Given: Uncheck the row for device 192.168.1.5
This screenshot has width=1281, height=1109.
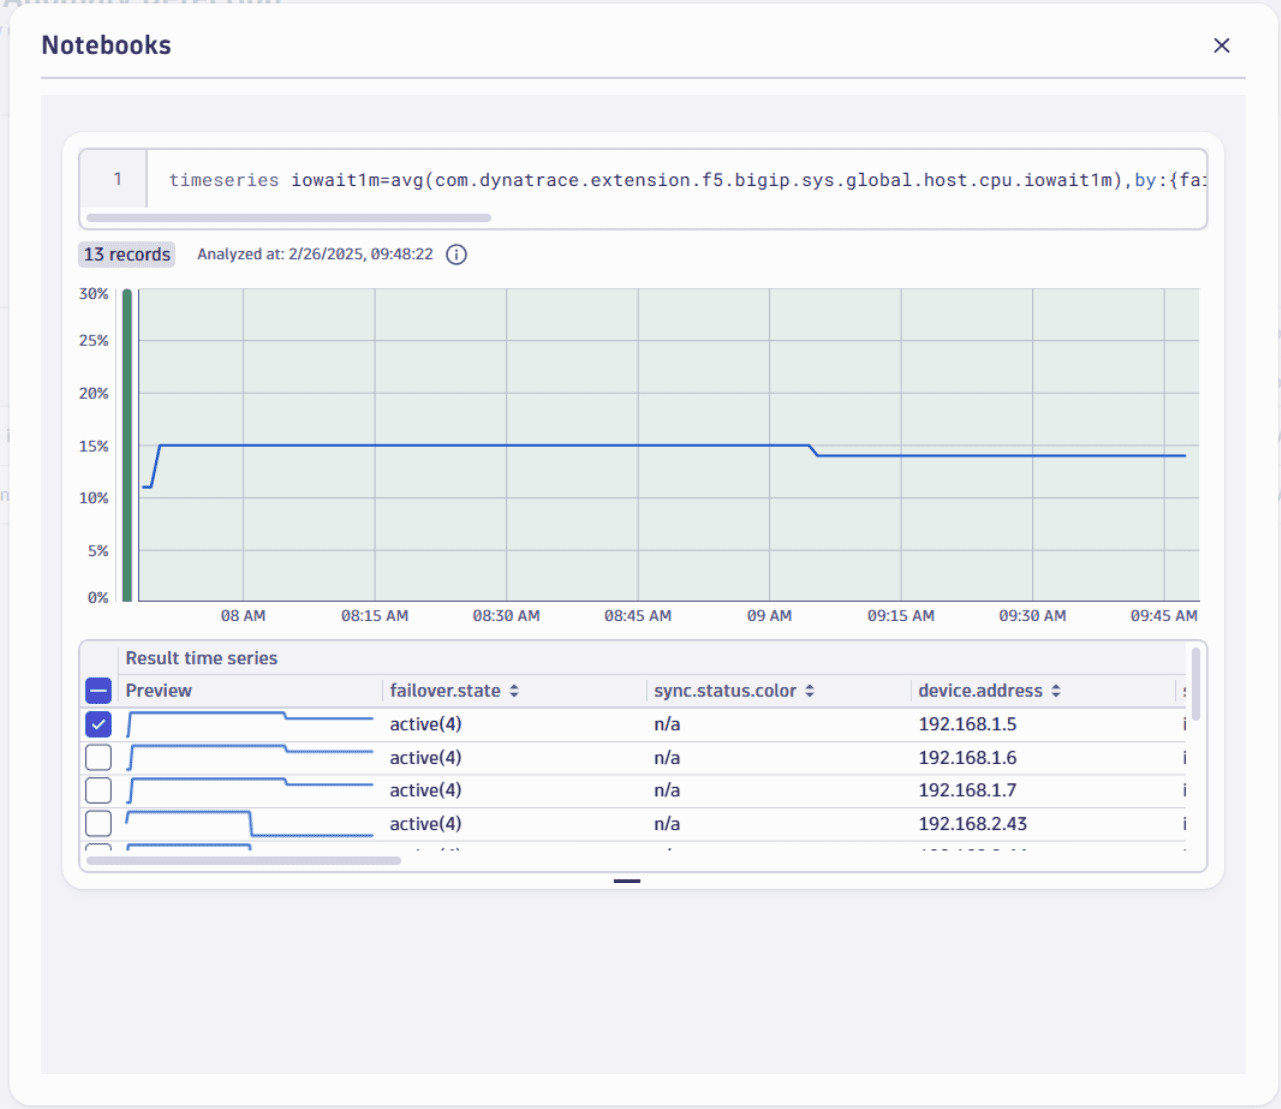Looking at the screenshot, I should (x=97, y=723).
